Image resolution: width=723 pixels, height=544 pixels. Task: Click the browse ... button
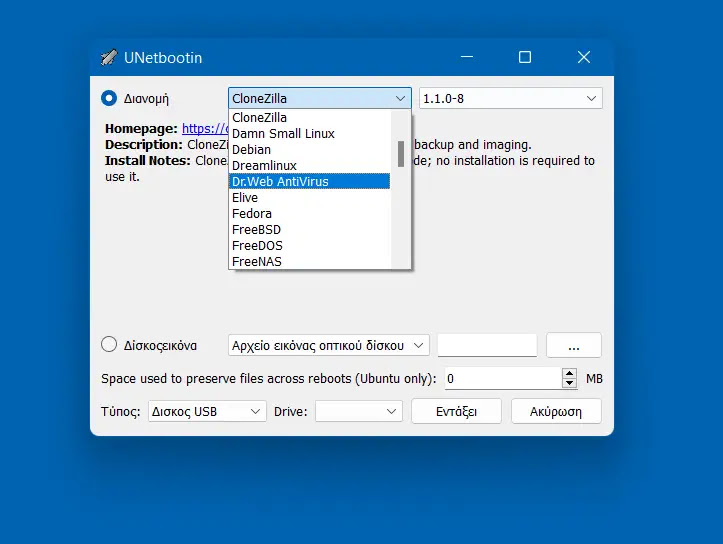(574, 345)
